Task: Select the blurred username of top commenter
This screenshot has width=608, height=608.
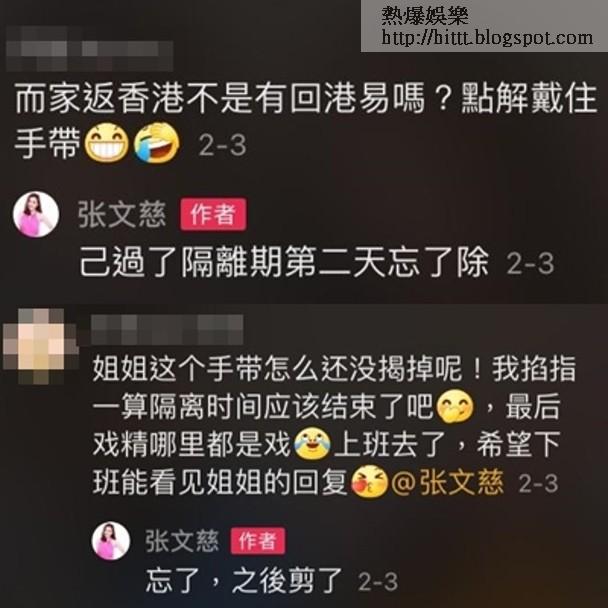Action: click(x=89, y=48)
